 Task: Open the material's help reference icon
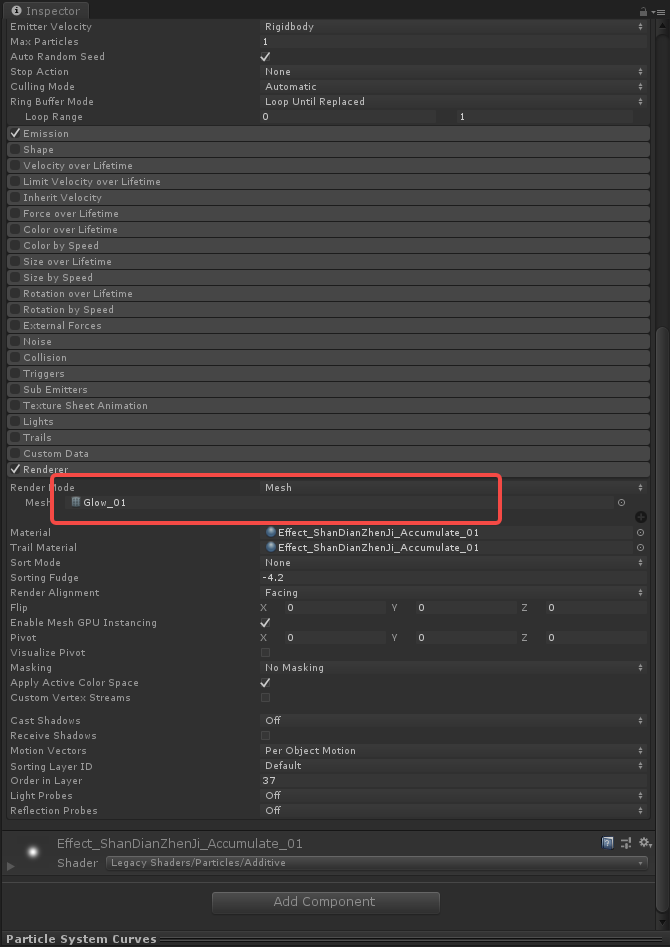tap(607, 843)
